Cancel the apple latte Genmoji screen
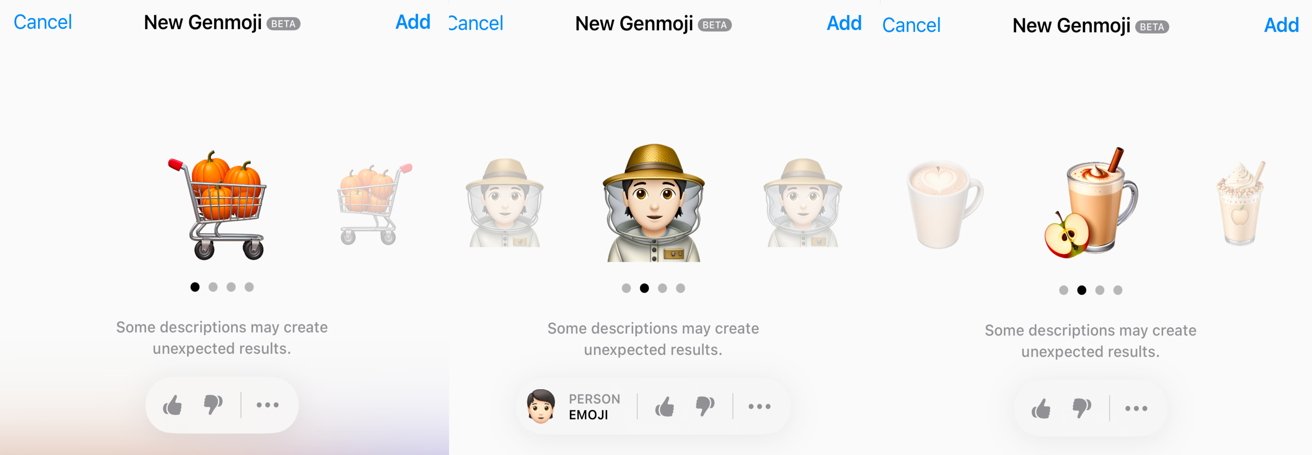The width and height of the screenshot is (1312, 455). click(x=911, y=25)
